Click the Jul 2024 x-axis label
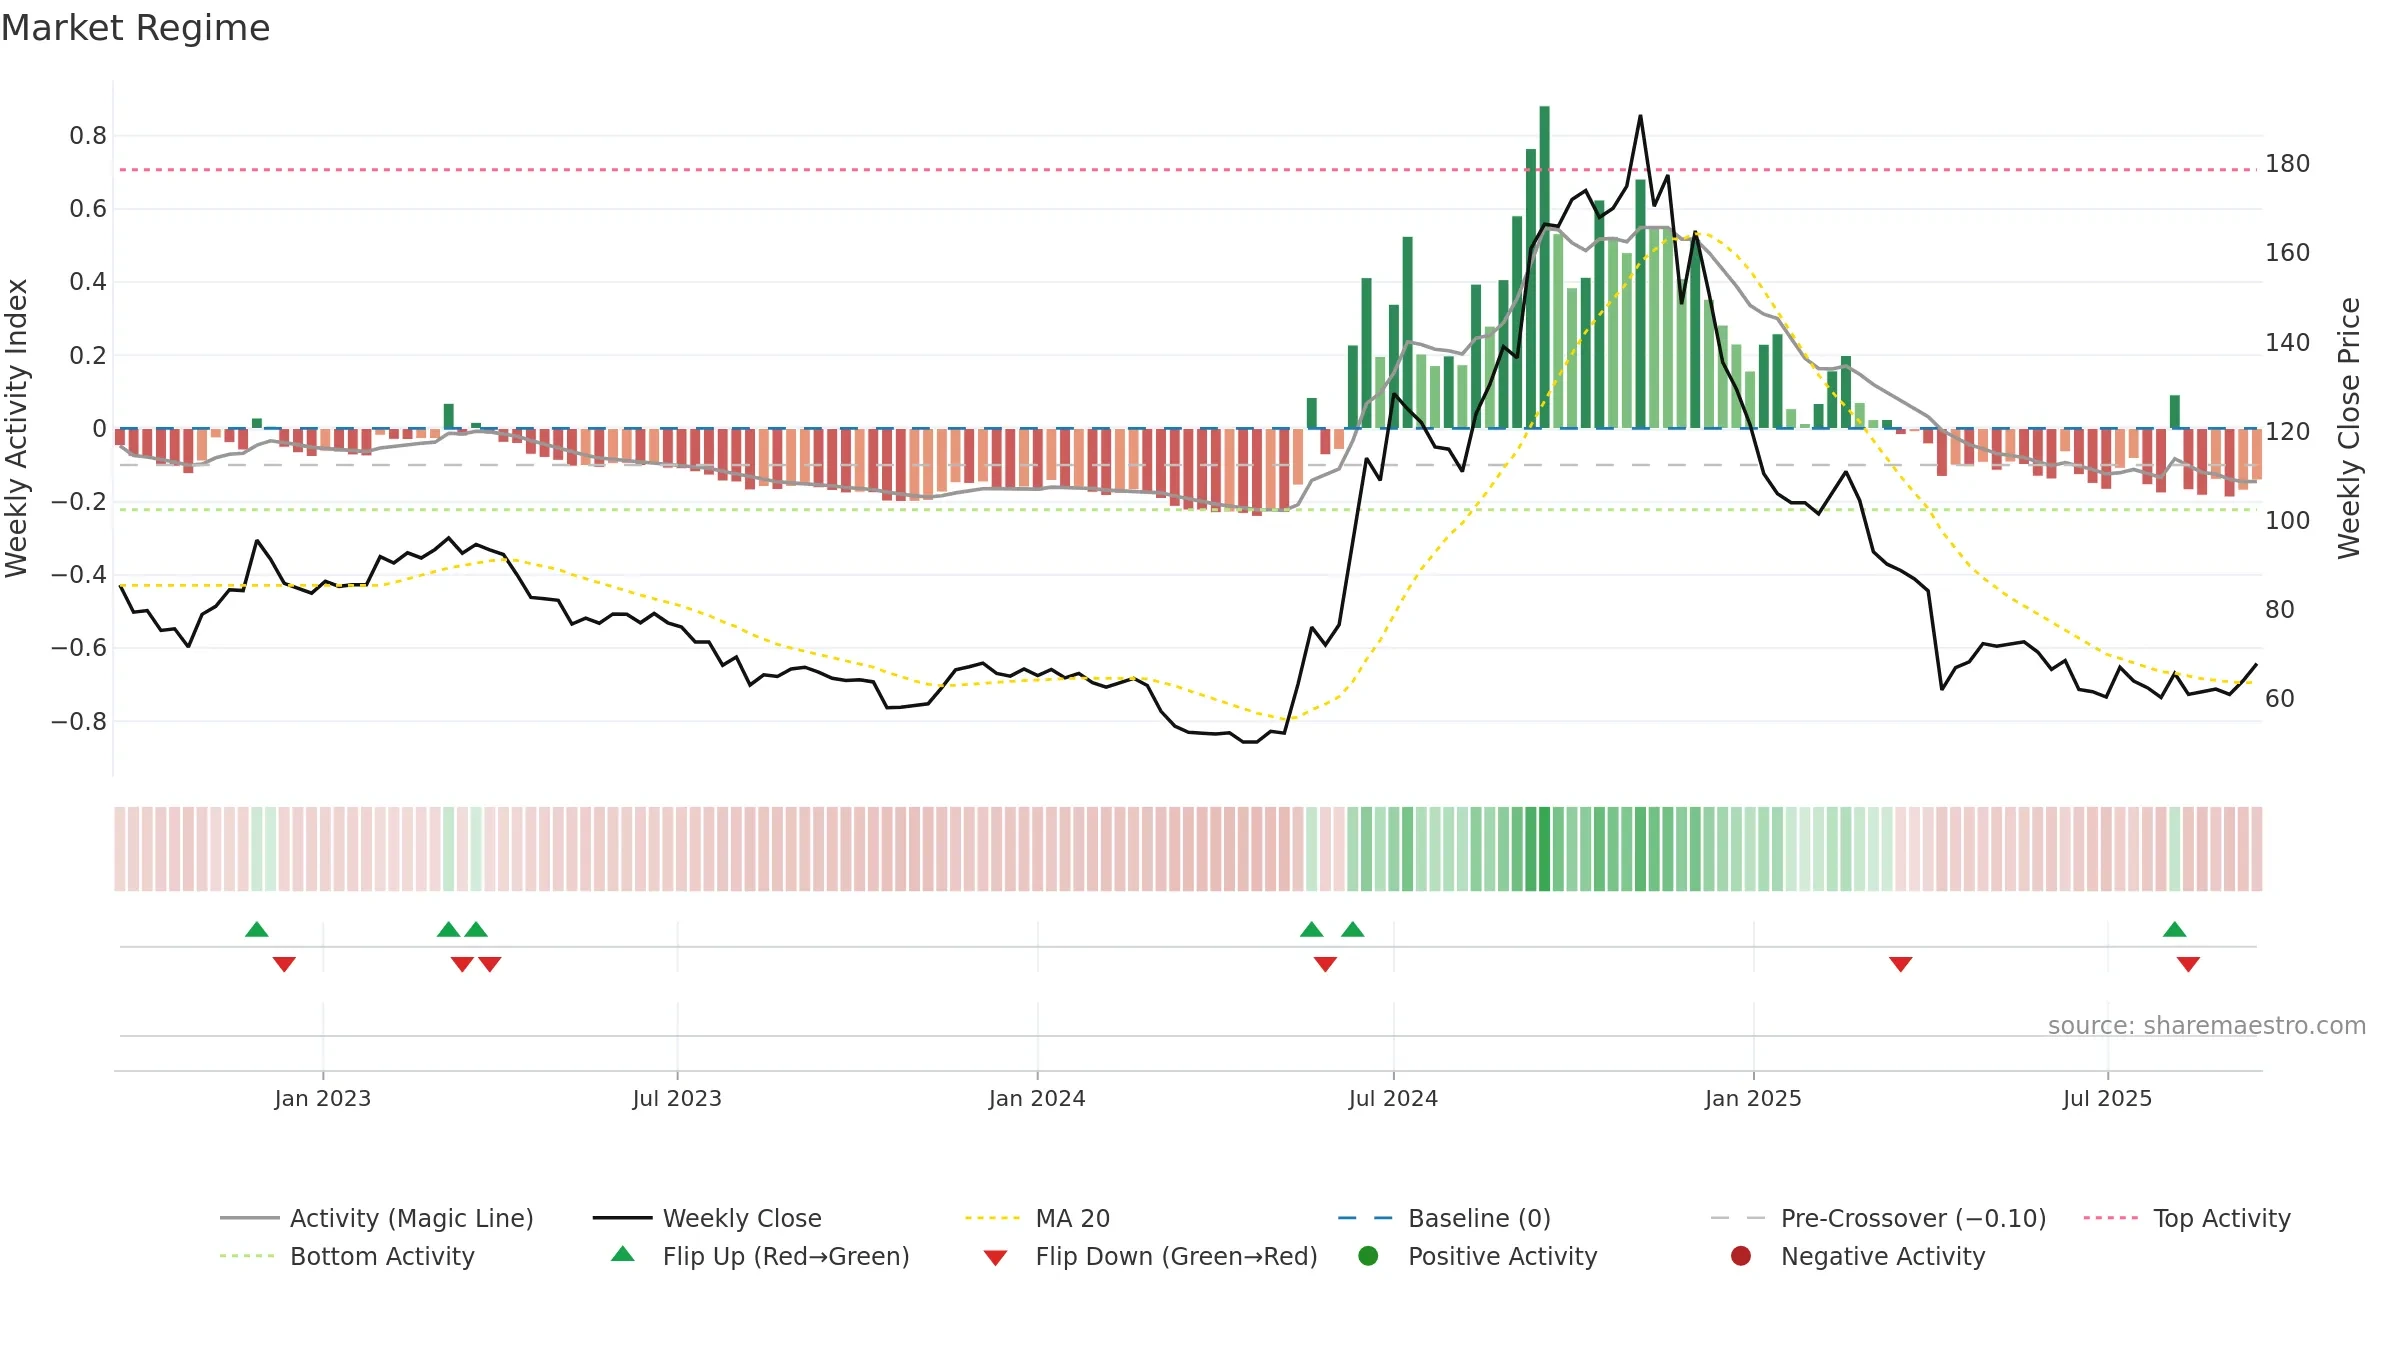Screen dimensions: 2400x1350 (1393, 1098)
